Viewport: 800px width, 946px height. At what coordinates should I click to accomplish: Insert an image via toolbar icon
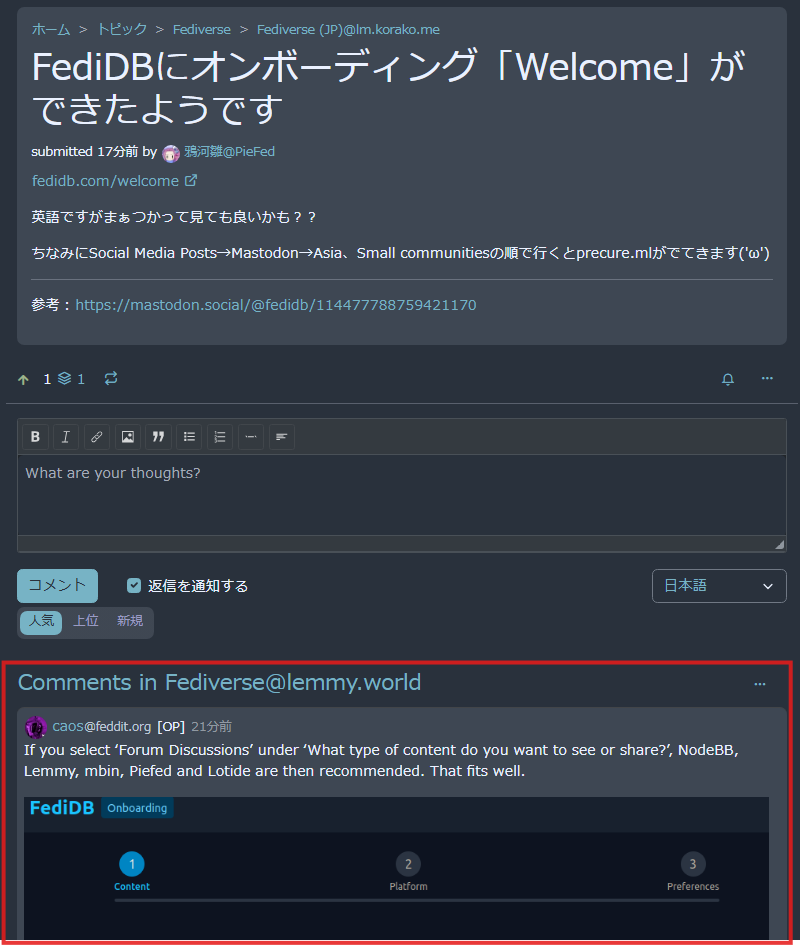tap(127, 437)
